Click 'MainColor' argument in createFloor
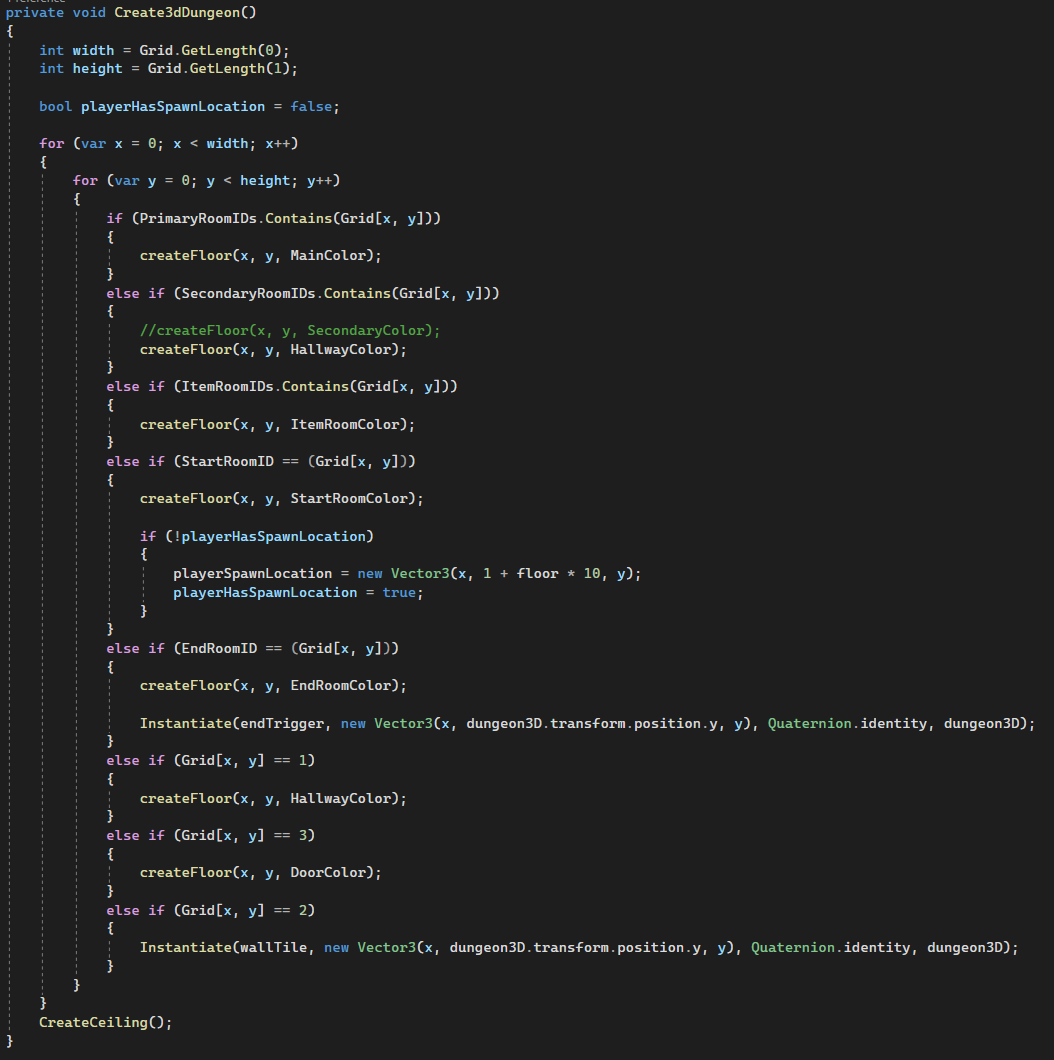The width and height of the screenshot is (1054, 1060). click(x=327, y=256)
